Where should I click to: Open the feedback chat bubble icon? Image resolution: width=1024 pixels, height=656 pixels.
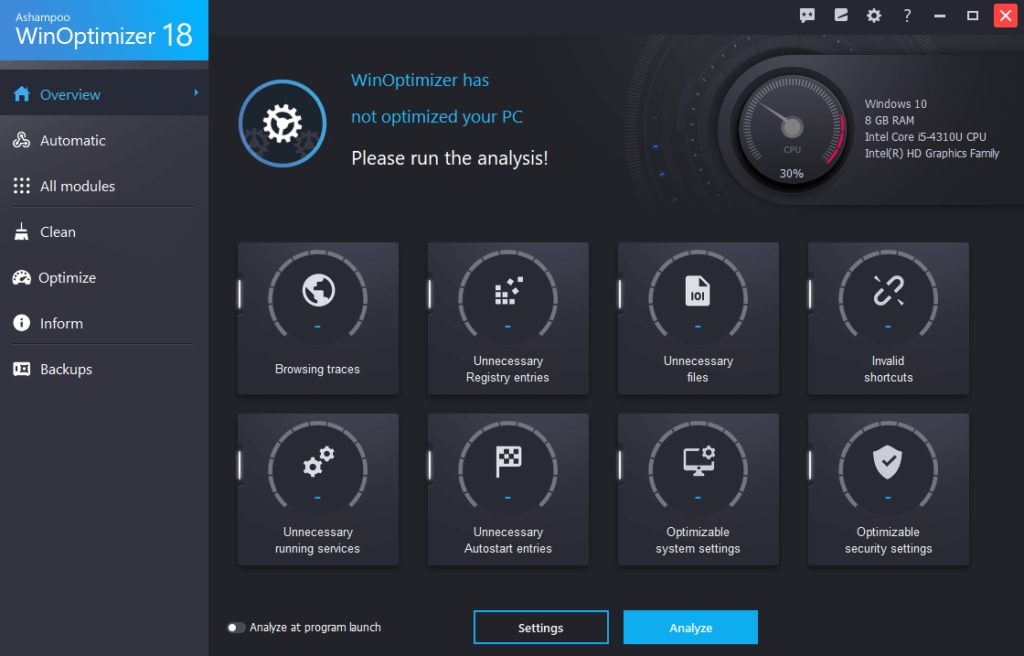(807, 16)
